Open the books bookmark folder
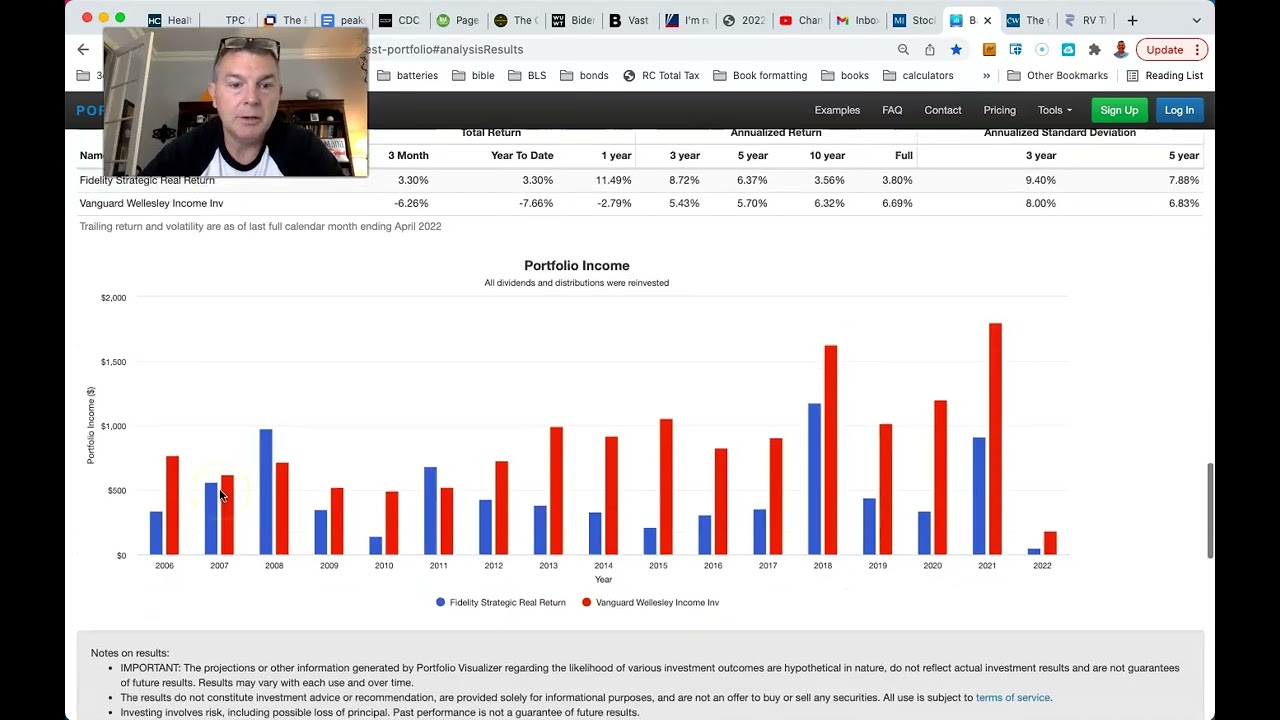This screenshot has width=1280, height=720. 845,75
